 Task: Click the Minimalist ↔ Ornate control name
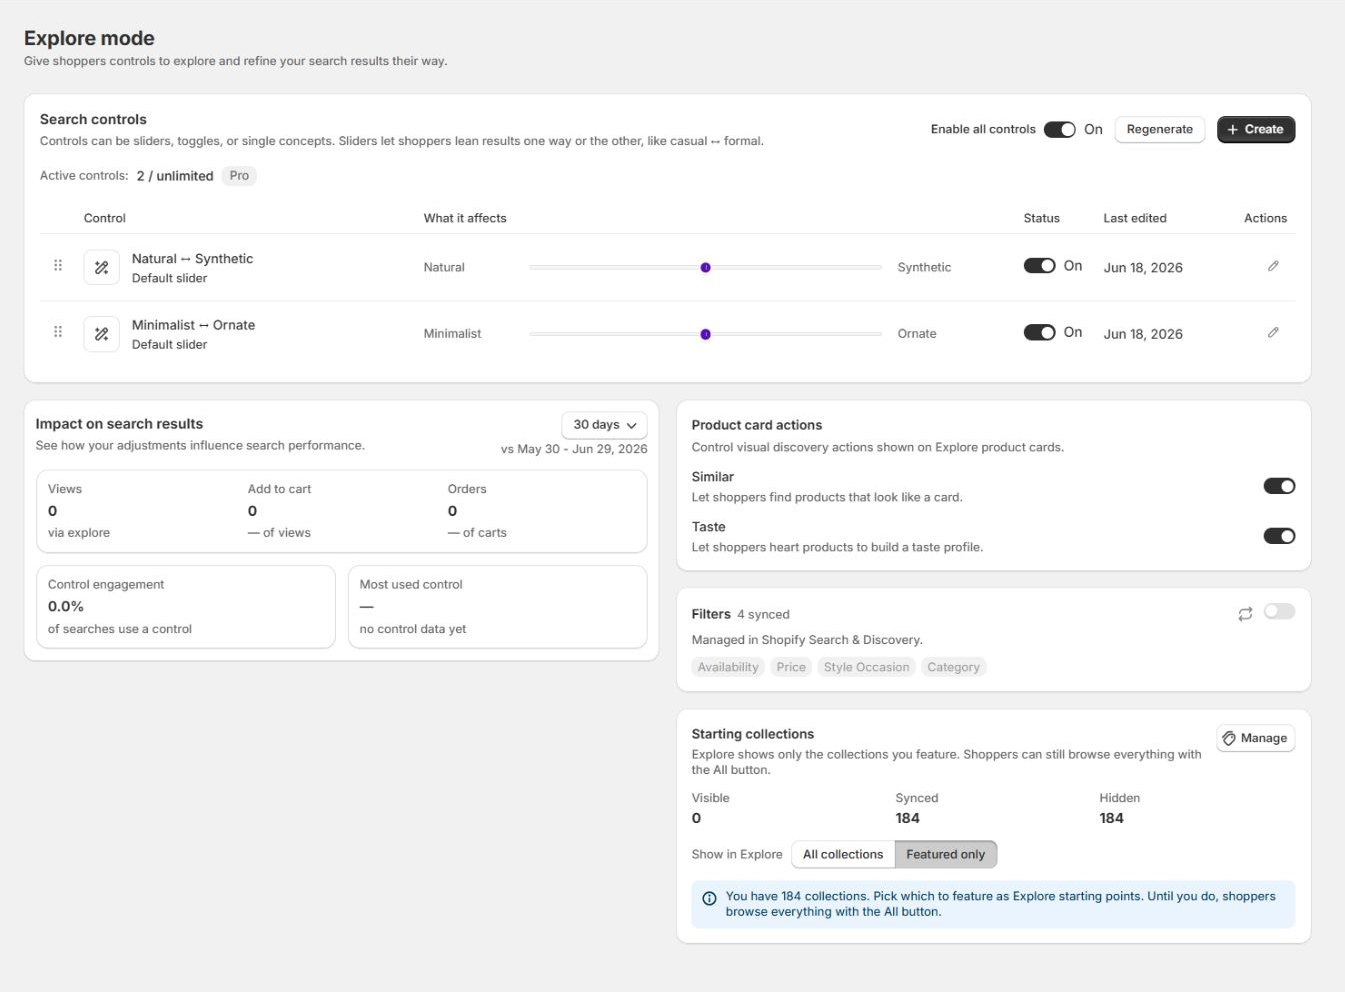193,325
